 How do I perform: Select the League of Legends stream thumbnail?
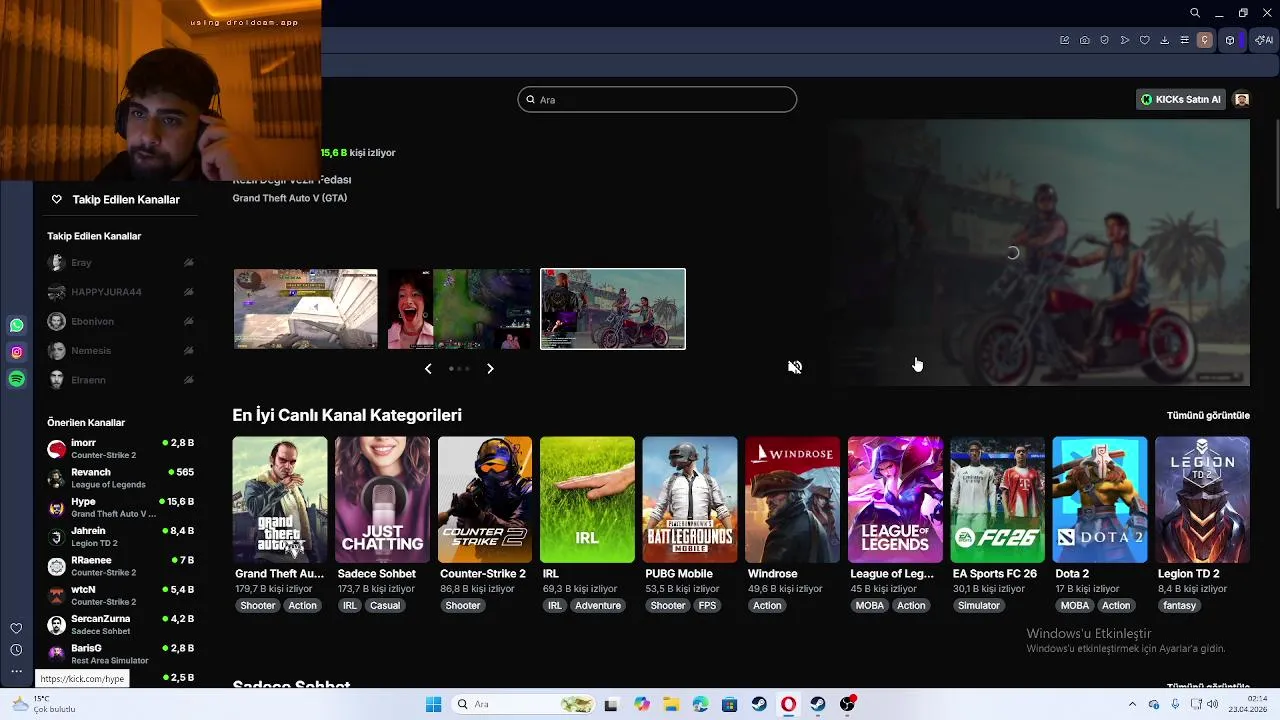tap(460, 309)
